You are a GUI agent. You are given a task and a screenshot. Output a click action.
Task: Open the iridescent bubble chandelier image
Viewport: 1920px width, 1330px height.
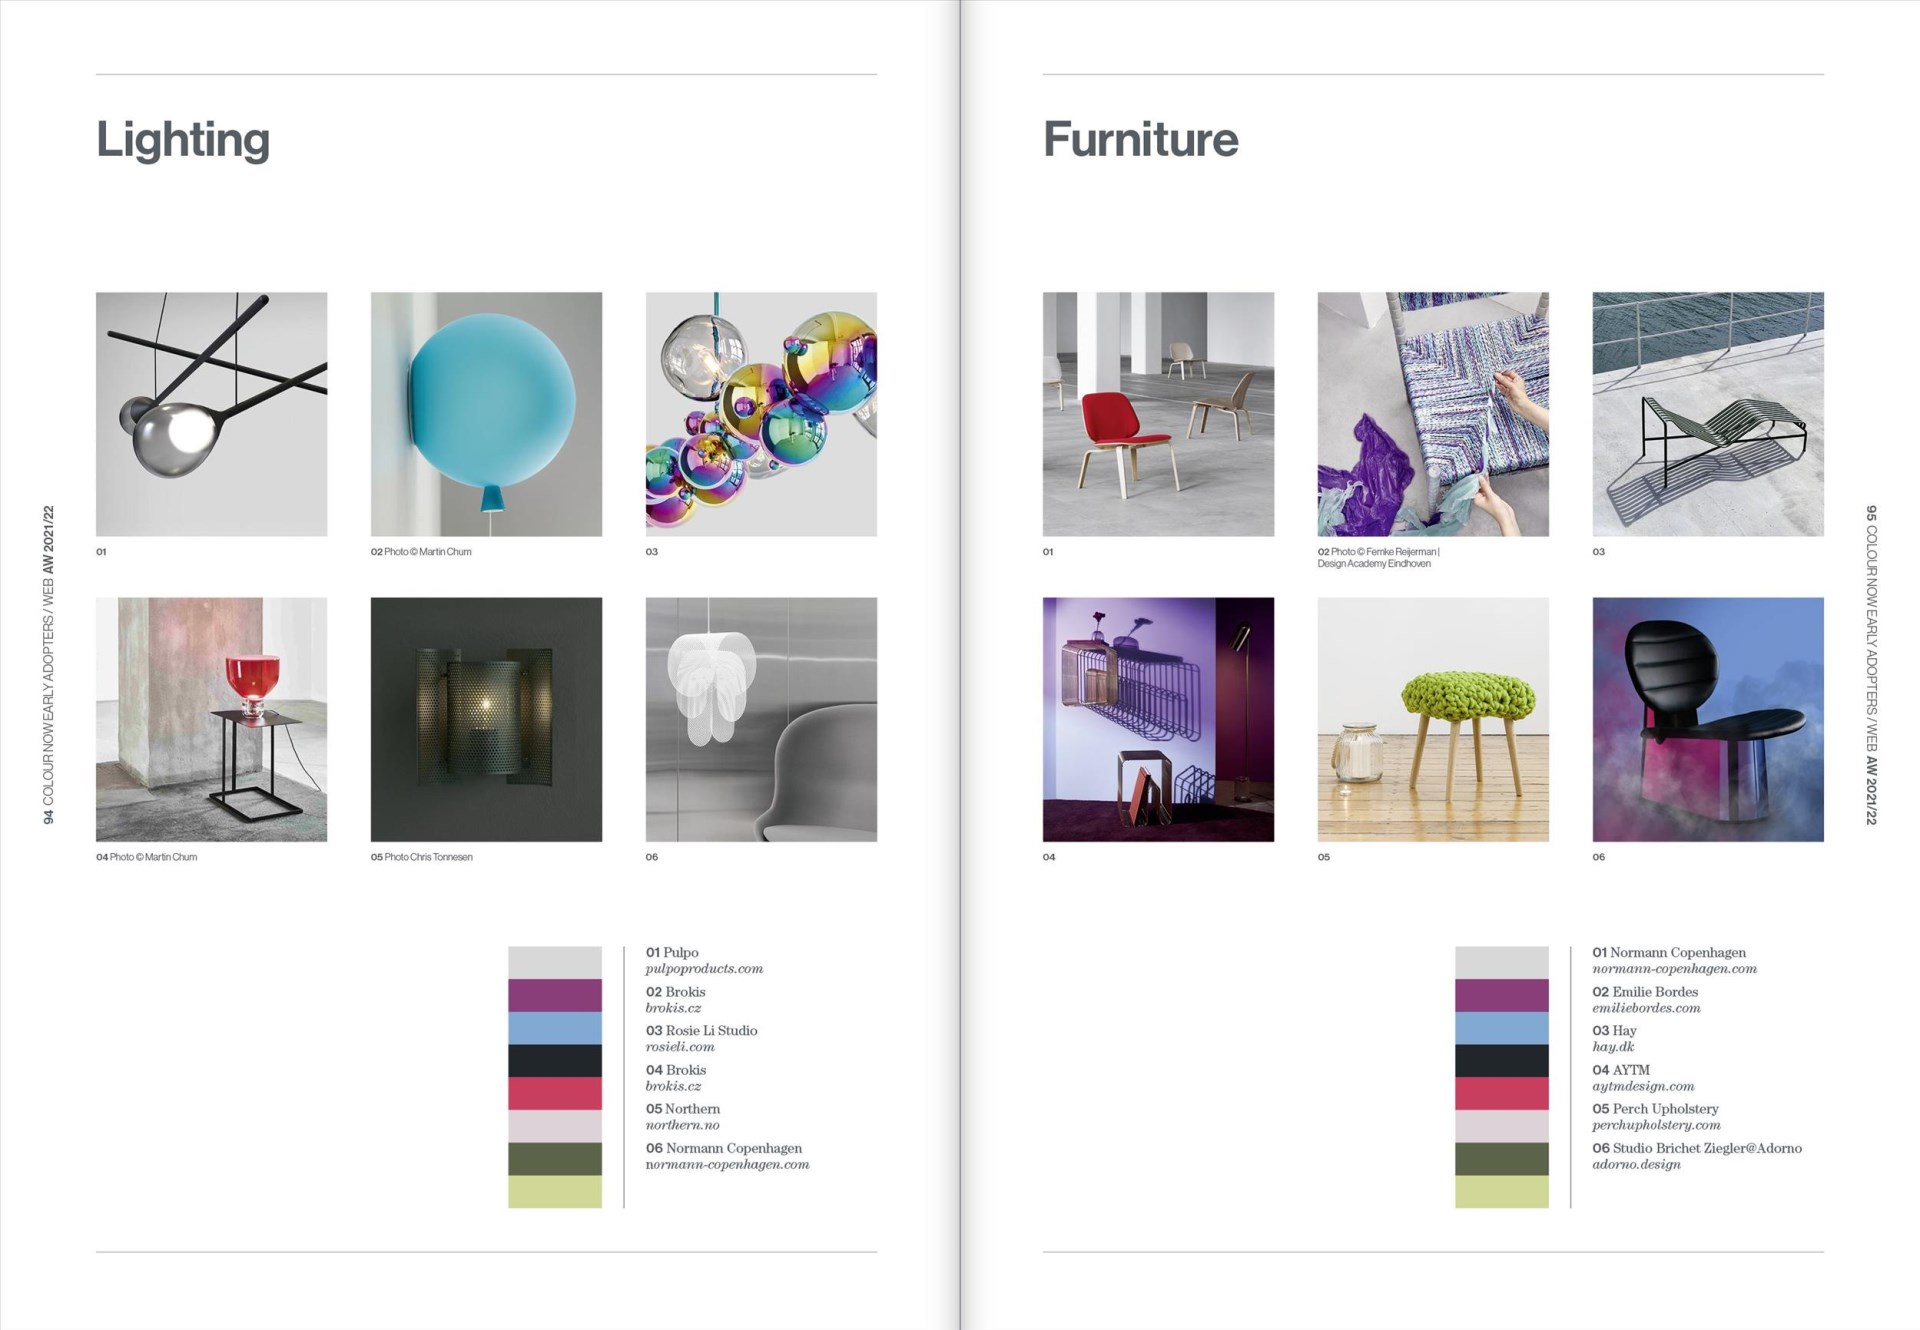(761, 414)
